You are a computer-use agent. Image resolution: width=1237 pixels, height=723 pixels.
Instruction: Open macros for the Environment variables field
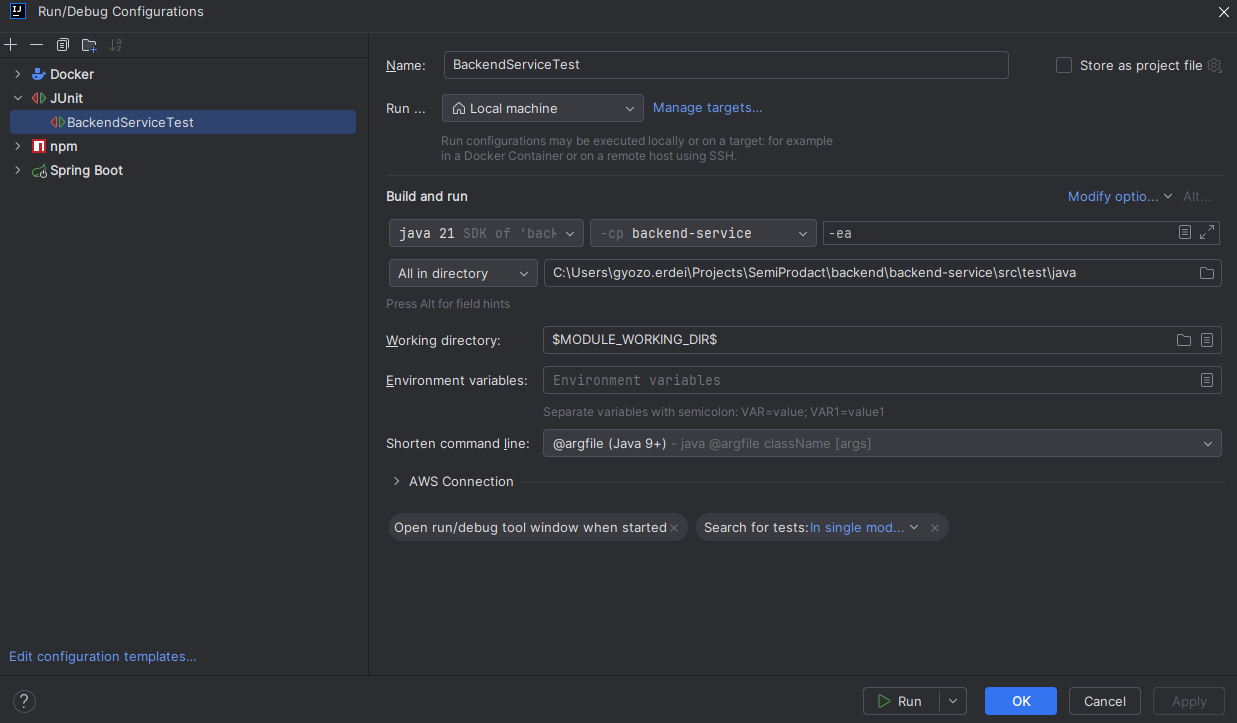1207,380
